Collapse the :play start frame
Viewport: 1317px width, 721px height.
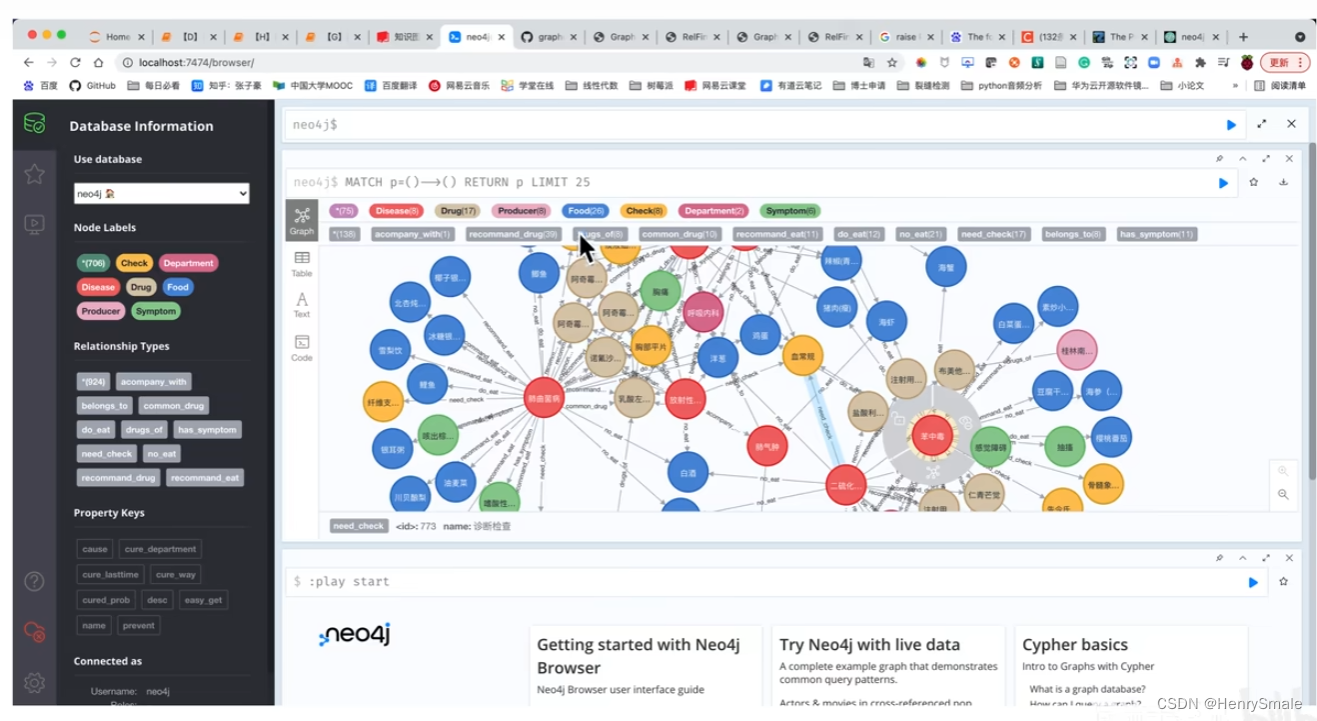pyautogui.click(x=1243, y=558)
